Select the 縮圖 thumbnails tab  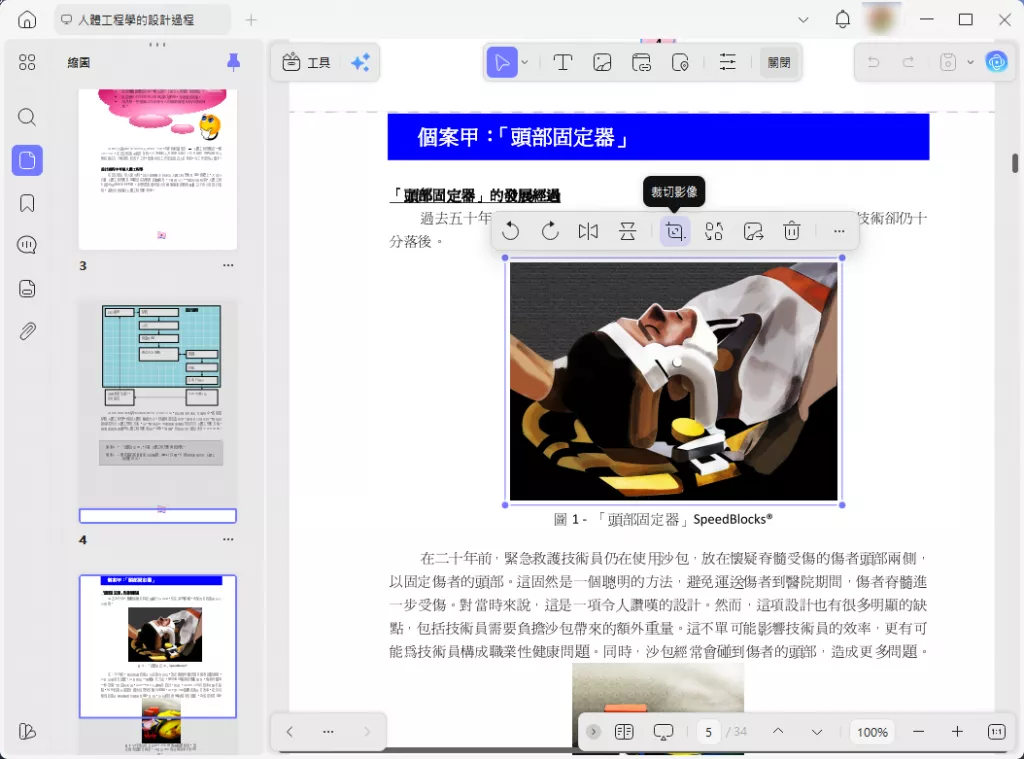[x=78, y=62]
